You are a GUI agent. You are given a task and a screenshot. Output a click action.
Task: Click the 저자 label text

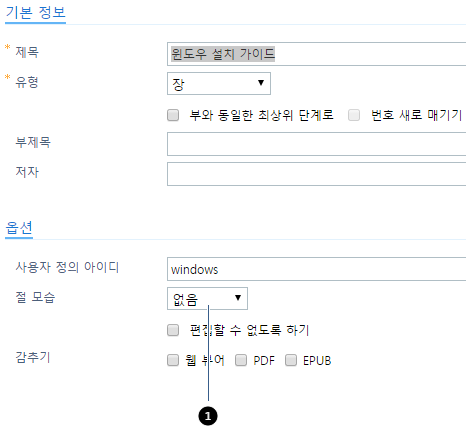[27, 172]
